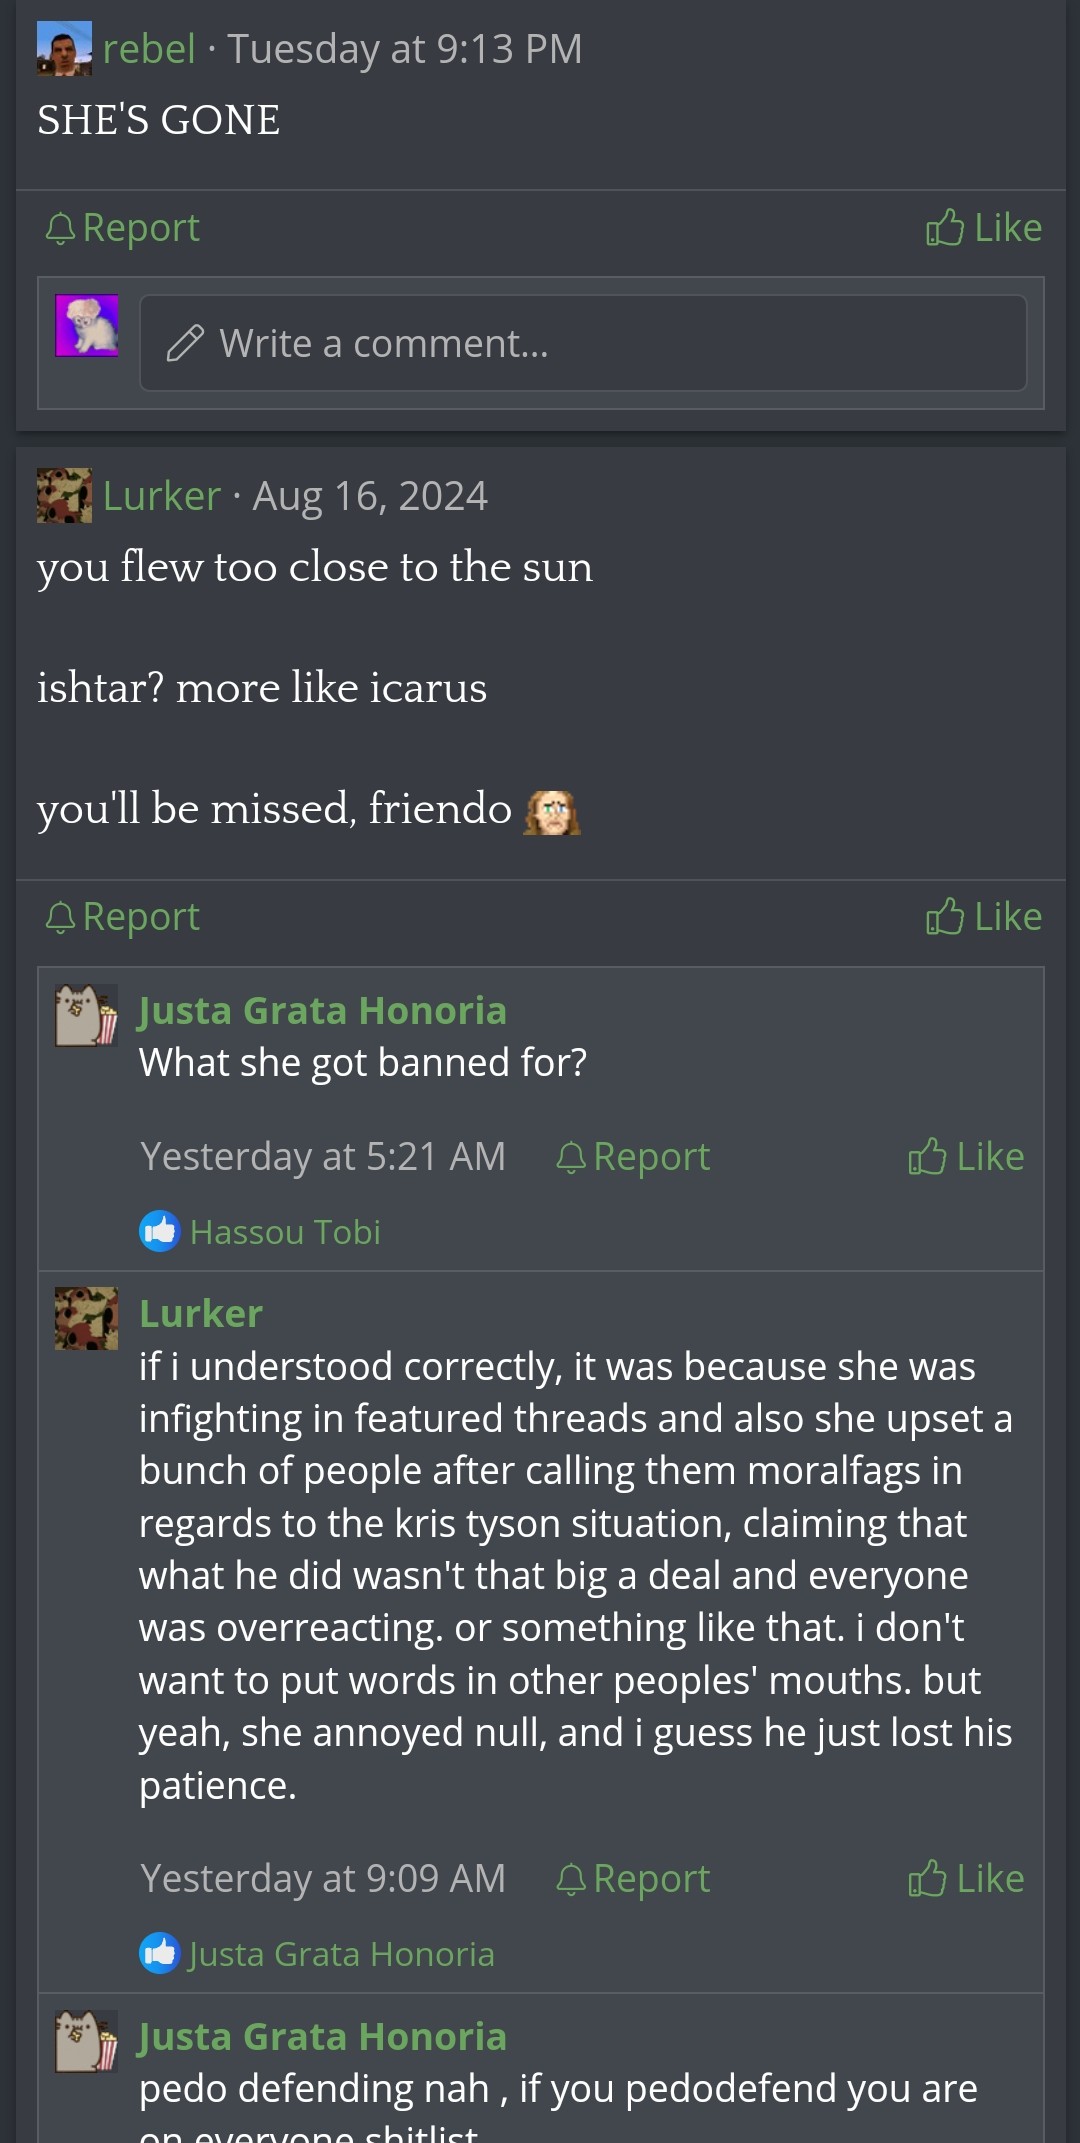1080x2143 pixels.
Task: Click rebel's profile avatar
Action: [x=64, y=49]
